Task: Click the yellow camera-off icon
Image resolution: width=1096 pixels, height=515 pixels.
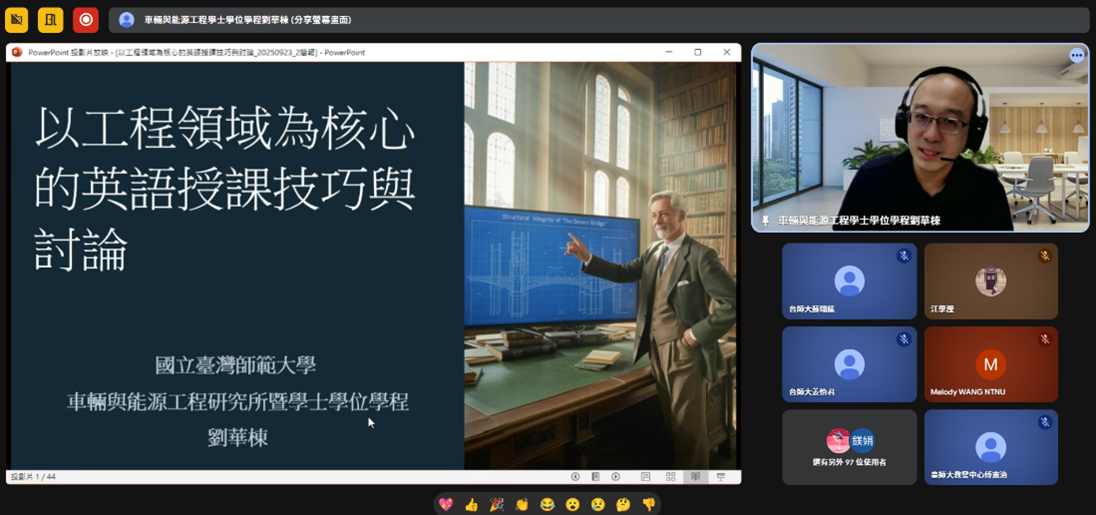Action: click(16, 19)
